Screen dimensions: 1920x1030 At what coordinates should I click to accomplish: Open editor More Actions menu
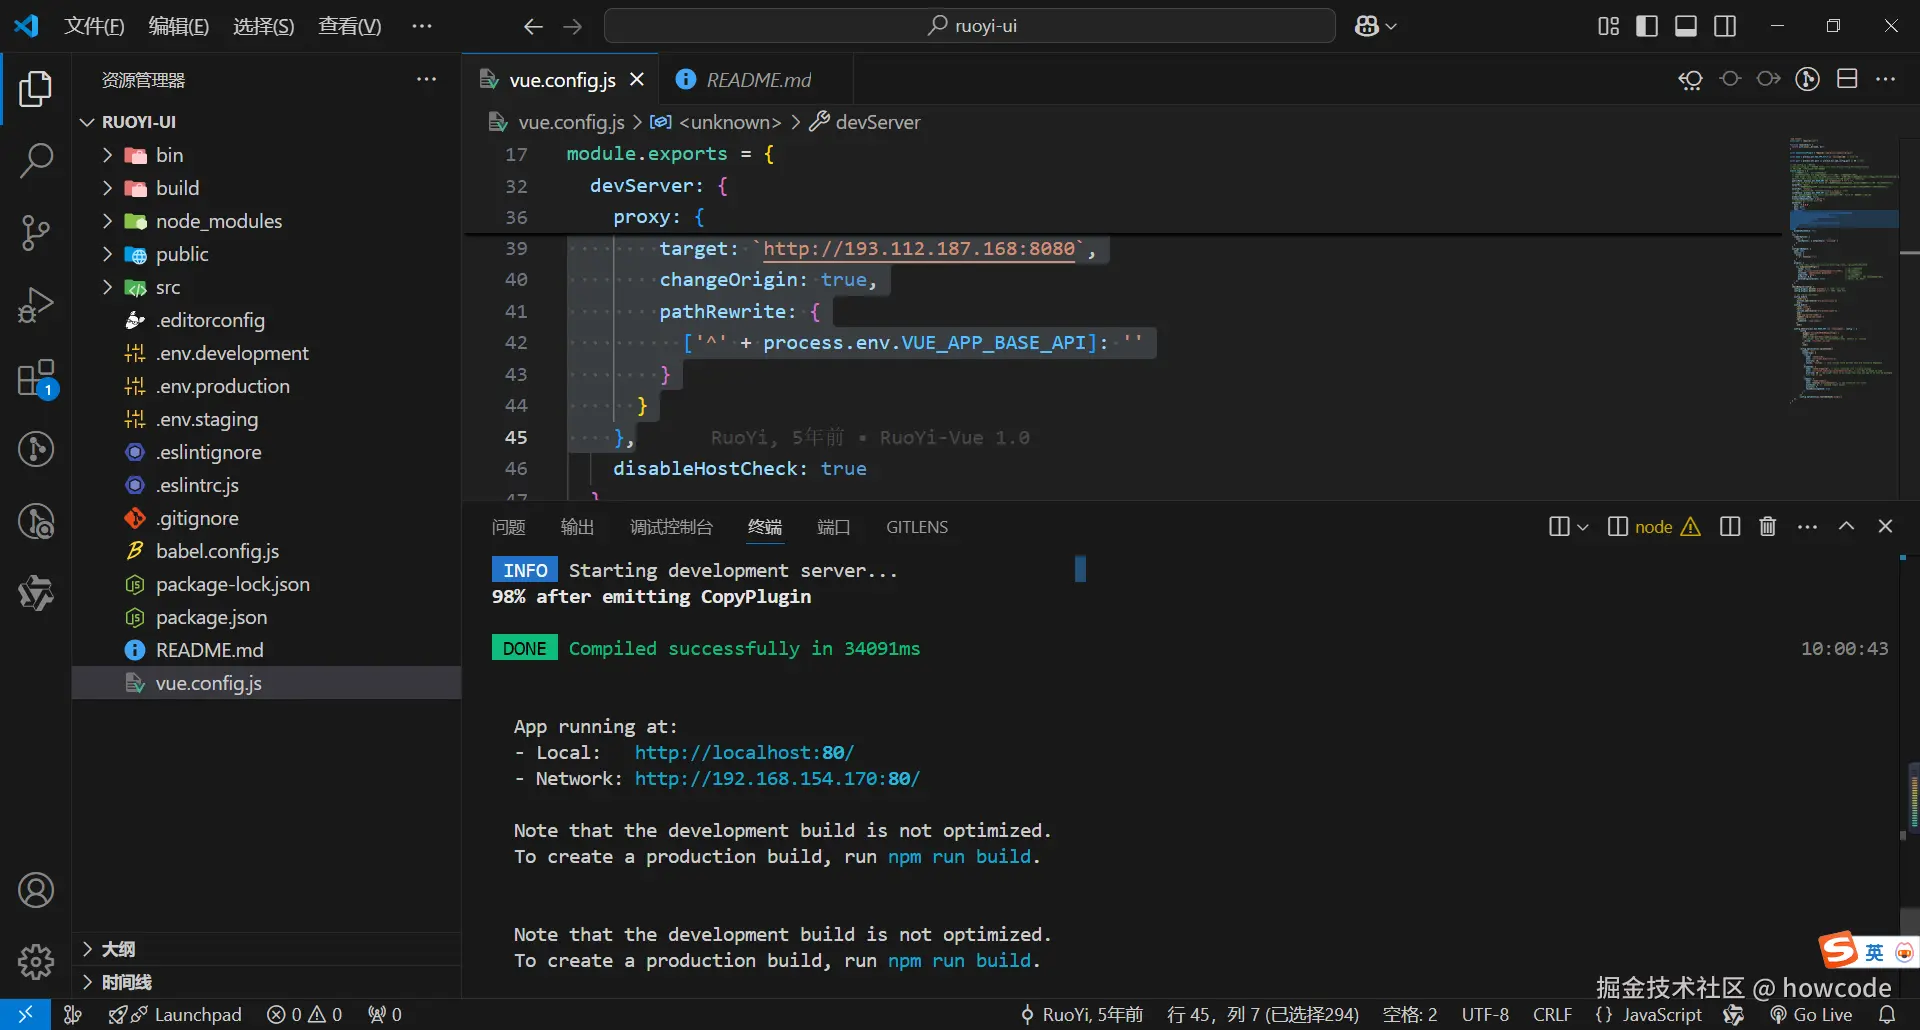point(1886,79)
